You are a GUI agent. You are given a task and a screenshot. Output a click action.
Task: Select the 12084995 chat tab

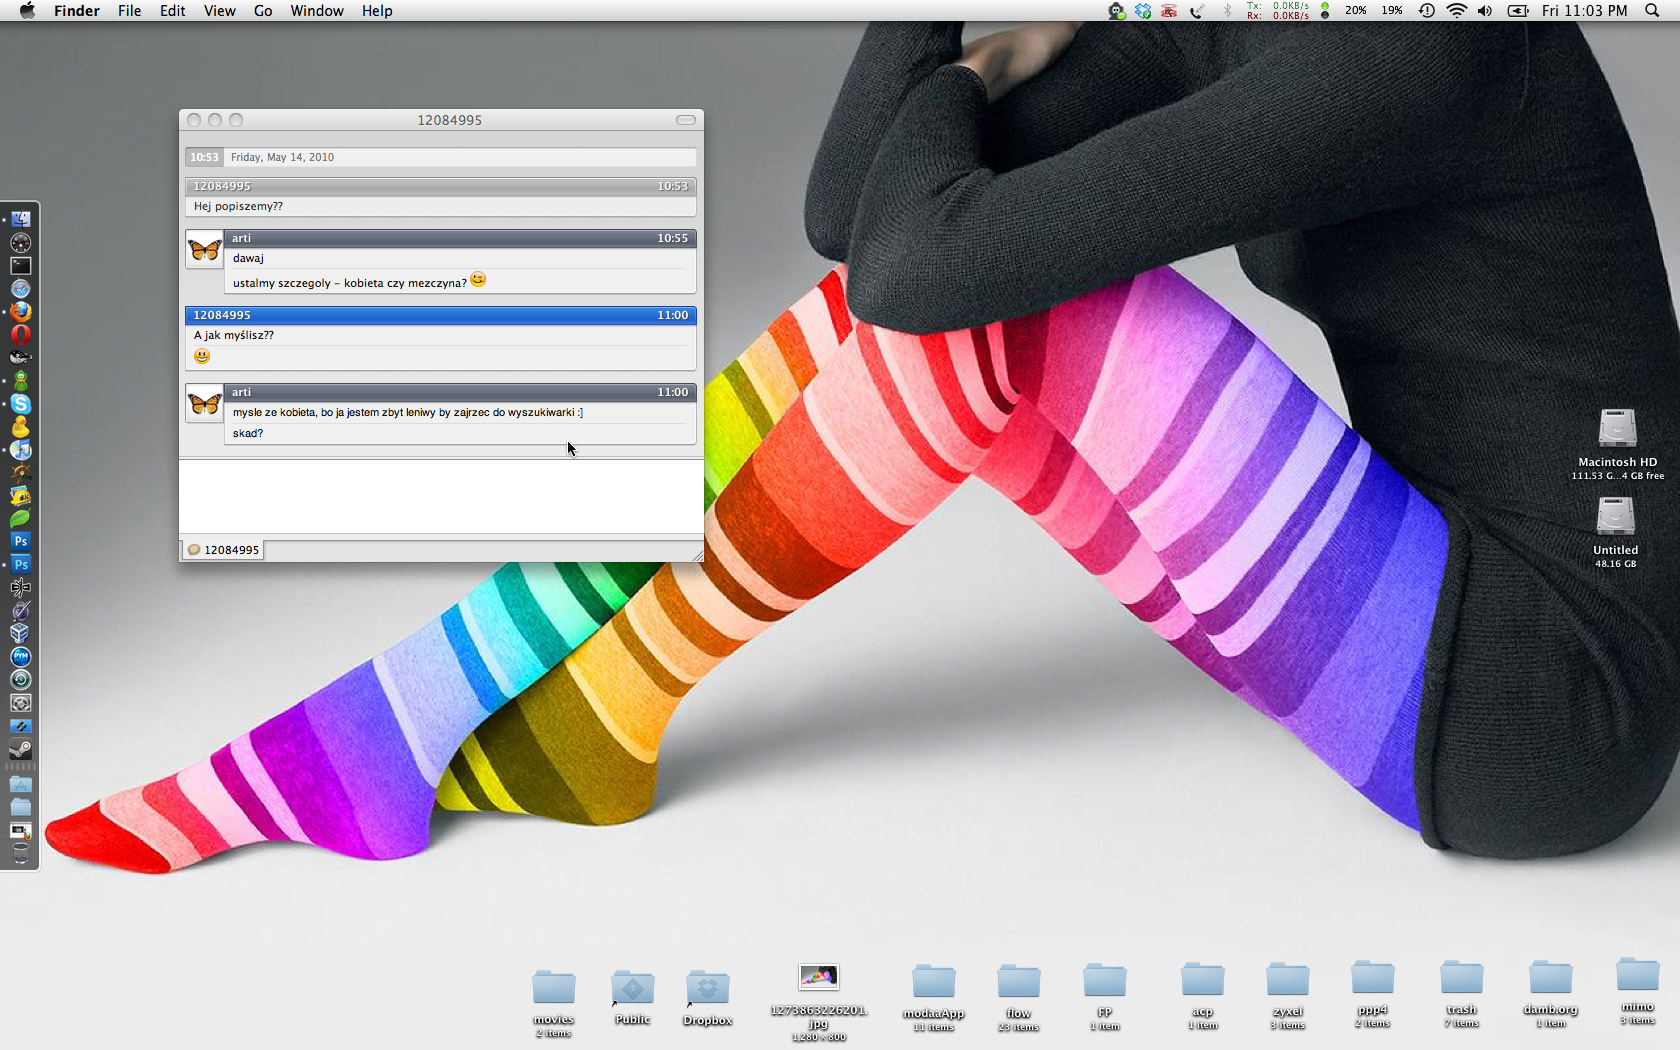pos(223,550)
